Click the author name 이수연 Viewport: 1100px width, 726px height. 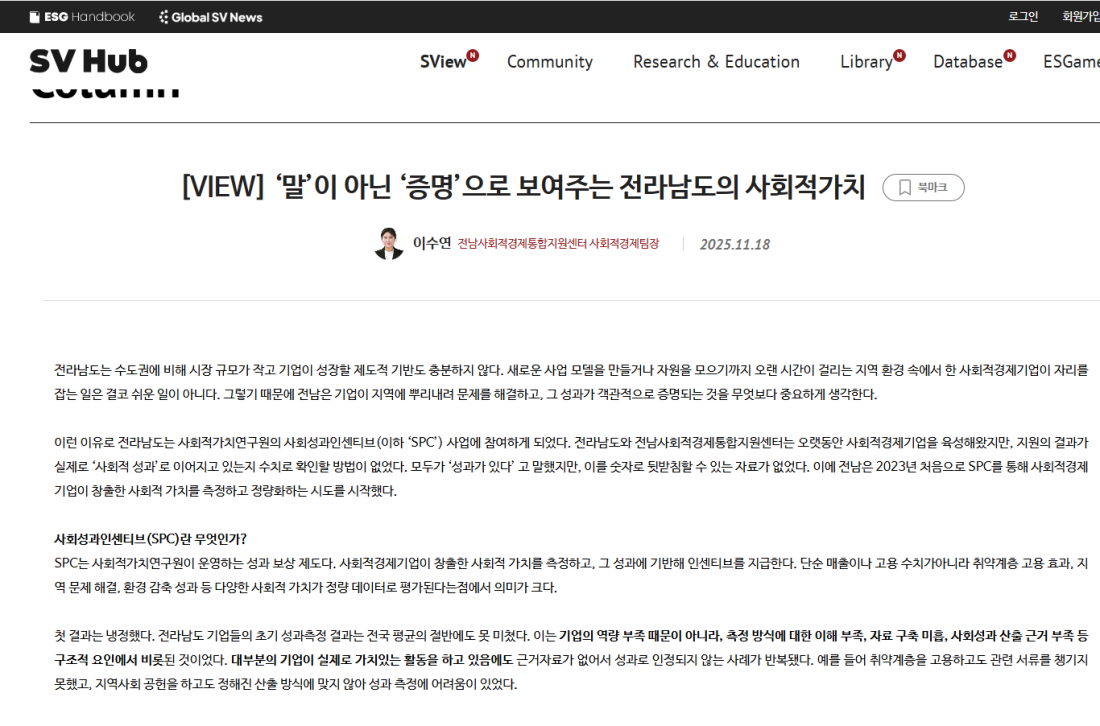click(432, 244)
